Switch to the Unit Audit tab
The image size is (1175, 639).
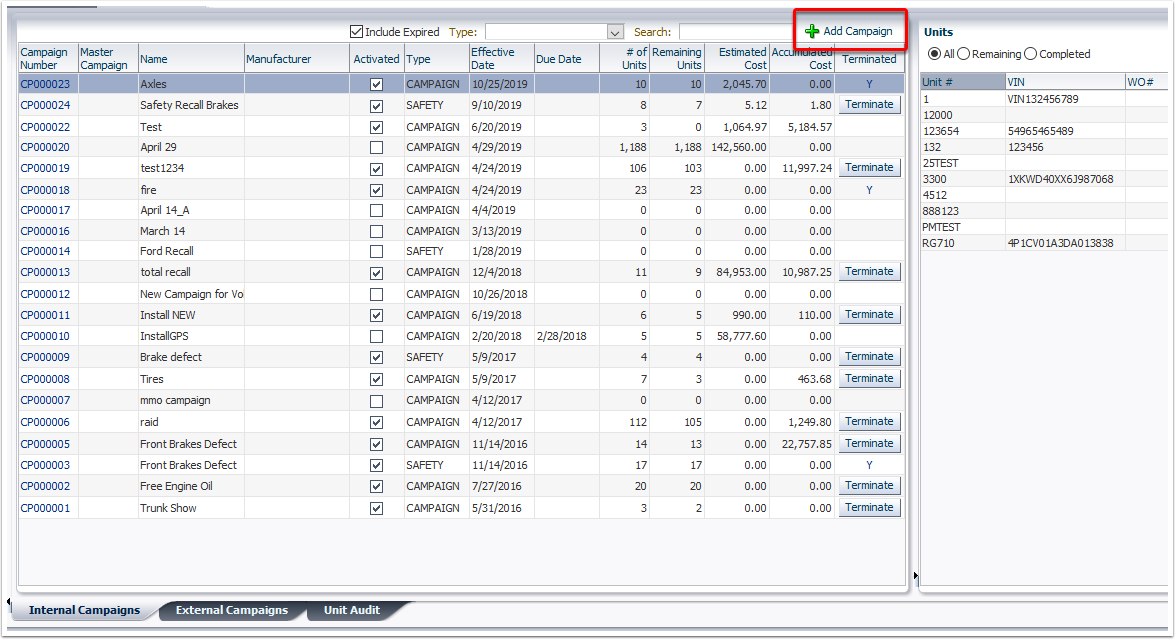(x=351, y=611)
